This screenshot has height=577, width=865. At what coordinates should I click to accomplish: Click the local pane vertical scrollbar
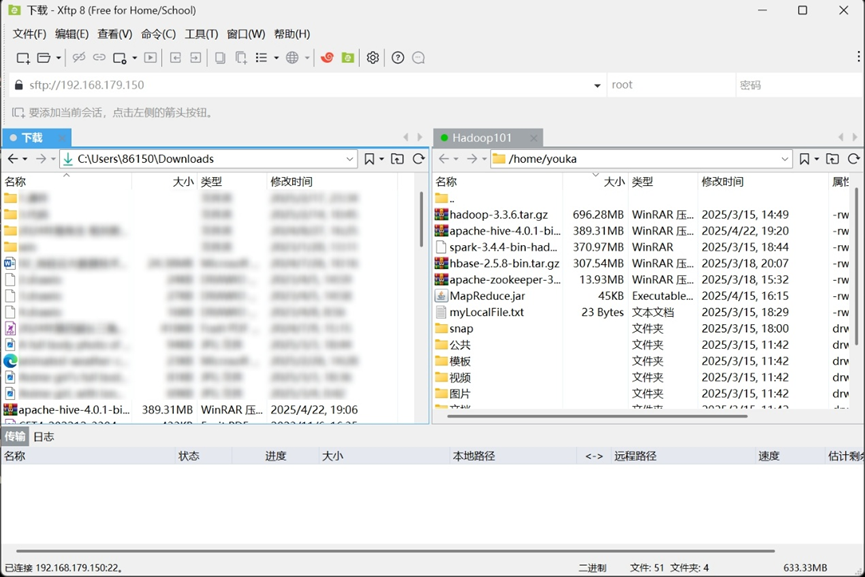coord(421,220)
